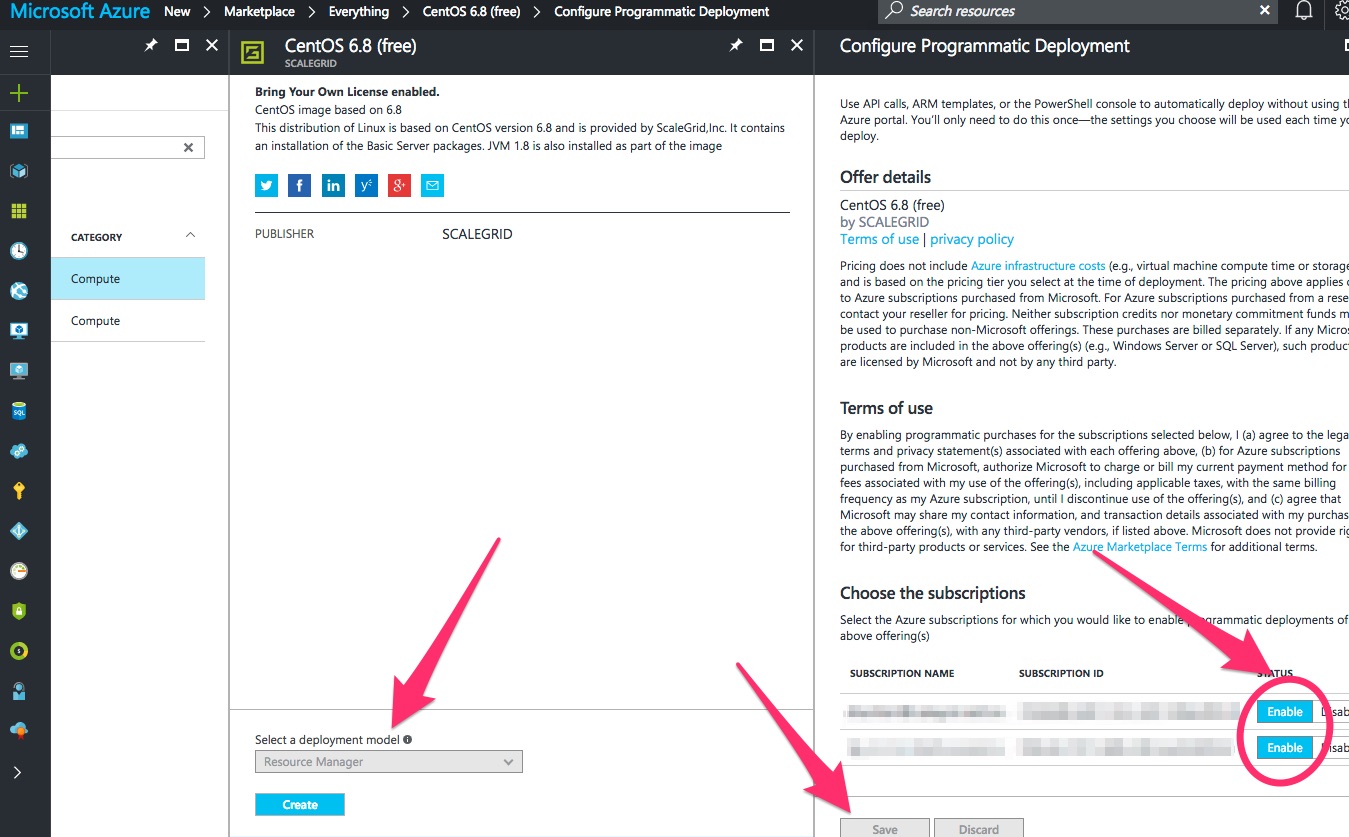Open the Recent clock icon

(18, 251)
